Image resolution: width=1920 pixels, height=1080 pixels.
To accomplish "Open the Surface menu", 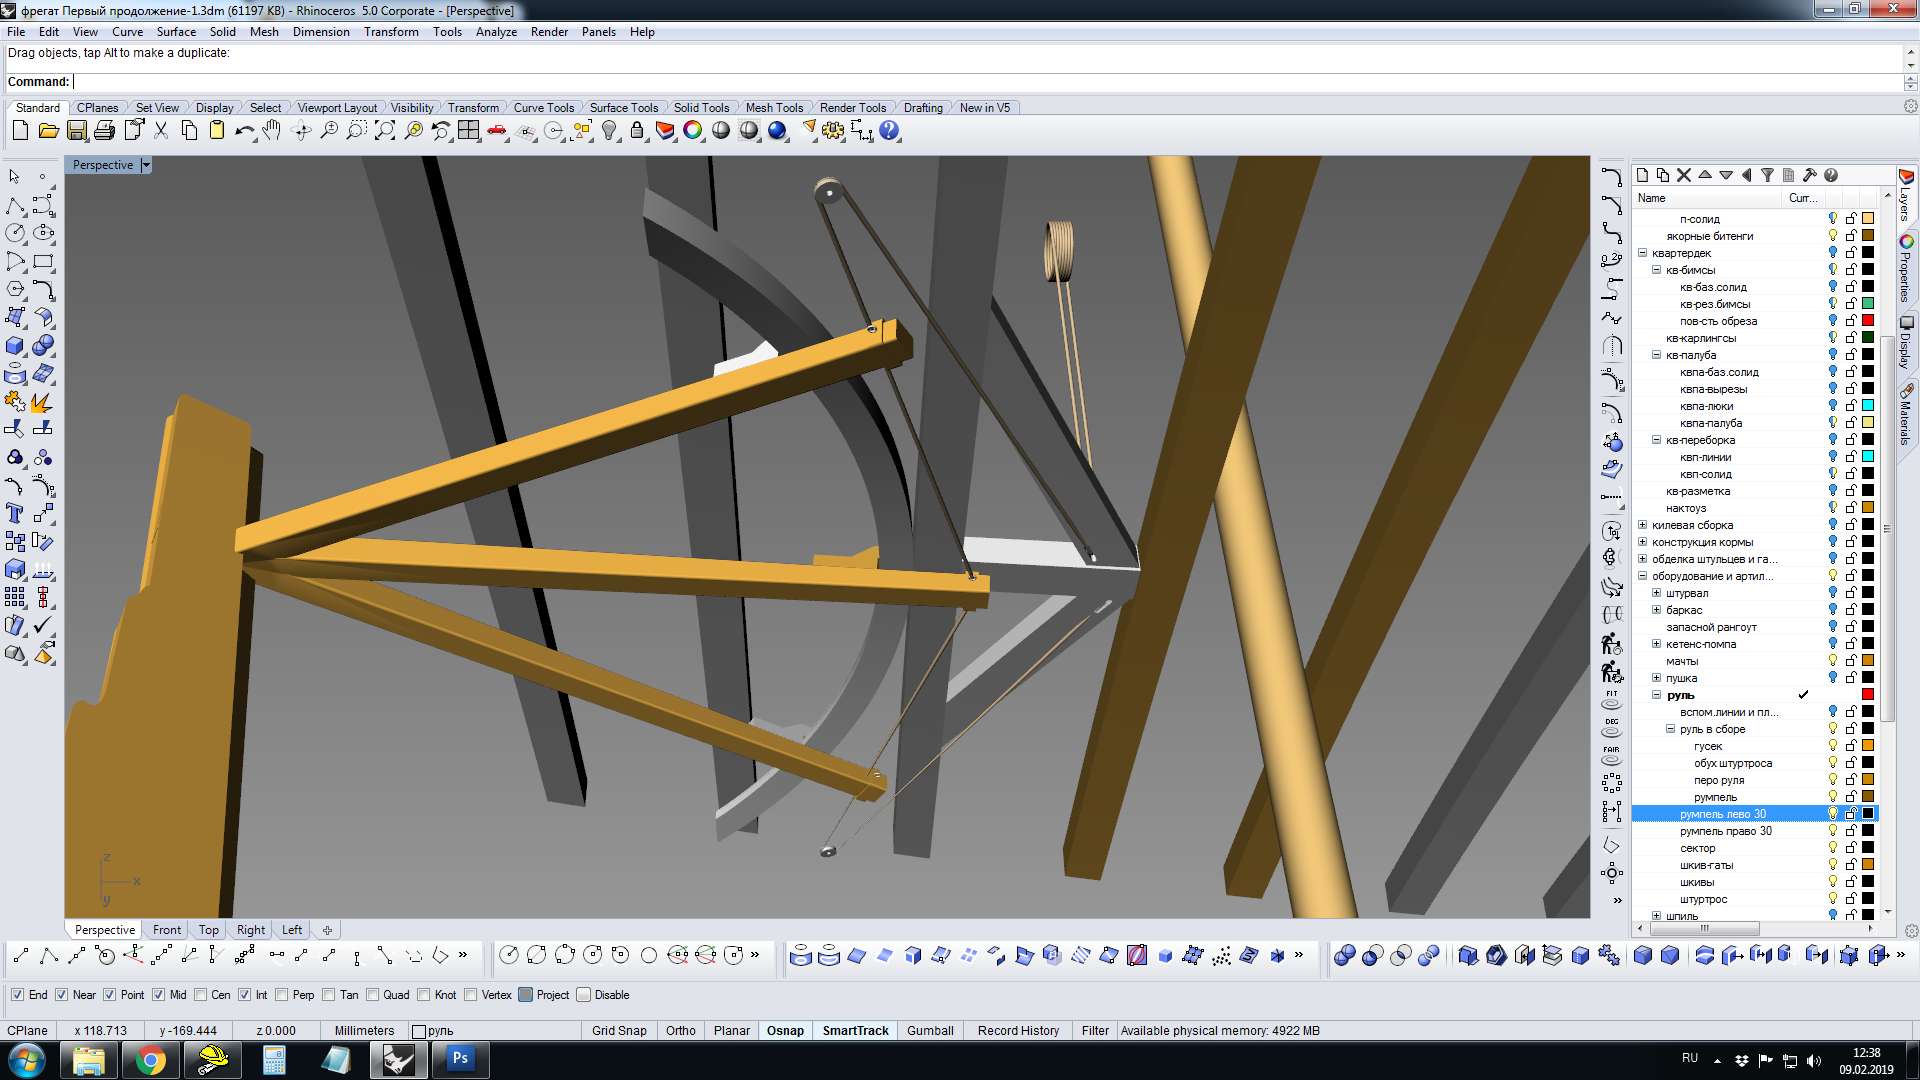I will pos(176,32).
